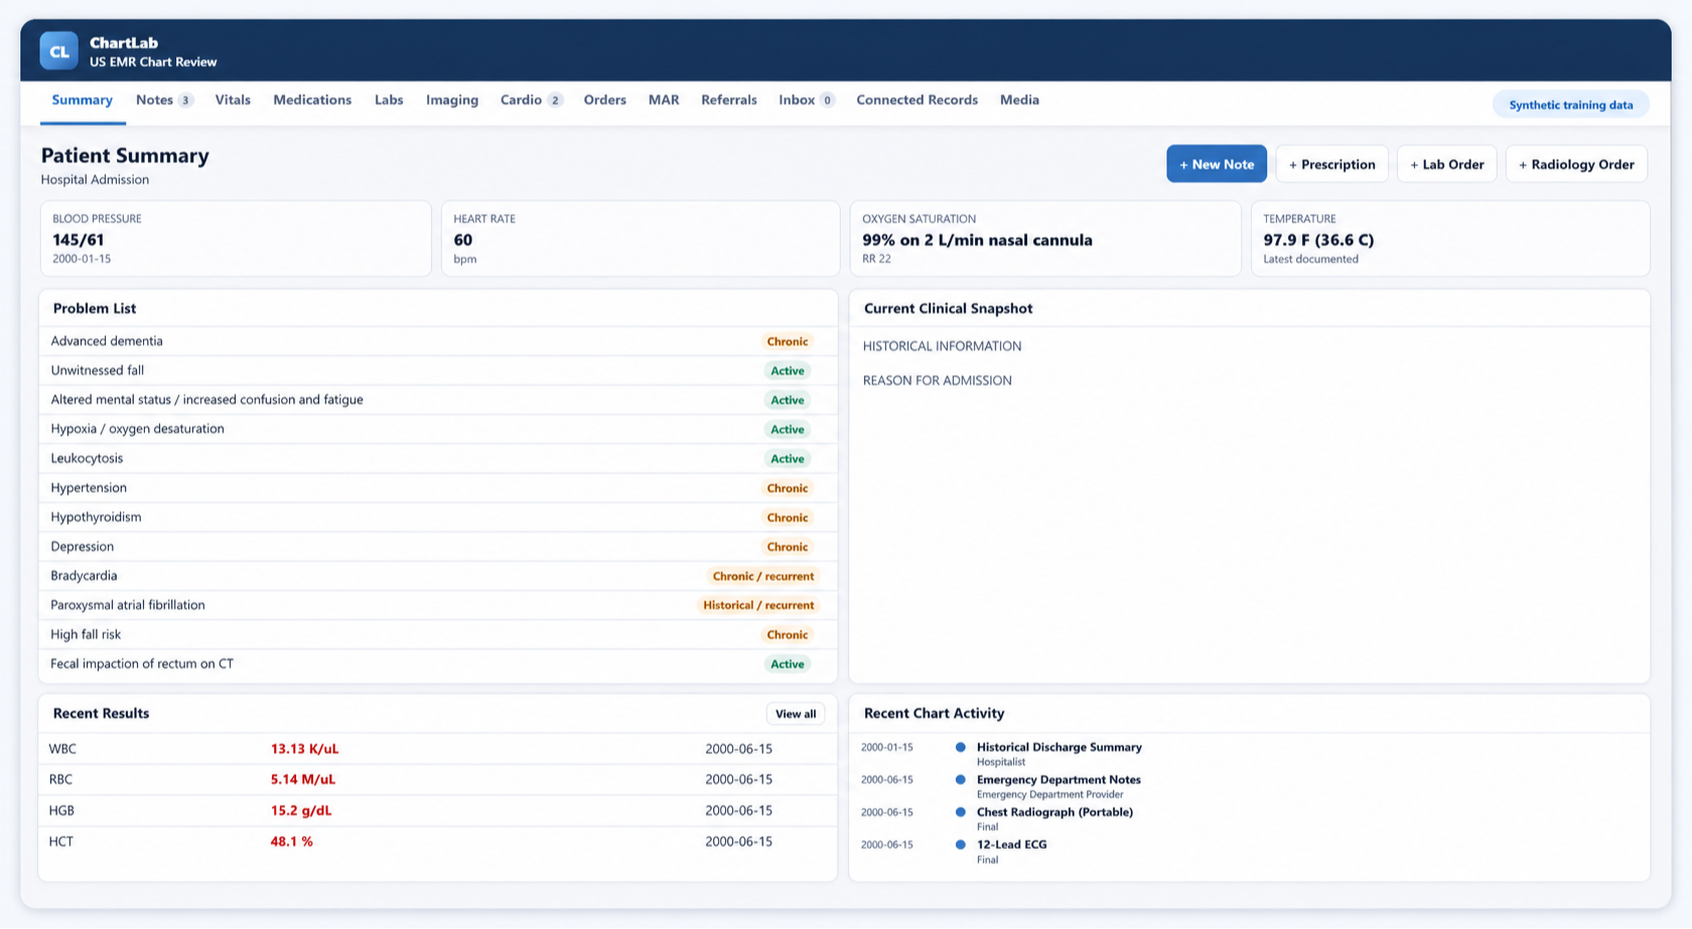The width and height of the screenshot is (1692, 929).
Task: Click the Active badge for Leukocytosis
Action: click(787, 459)
